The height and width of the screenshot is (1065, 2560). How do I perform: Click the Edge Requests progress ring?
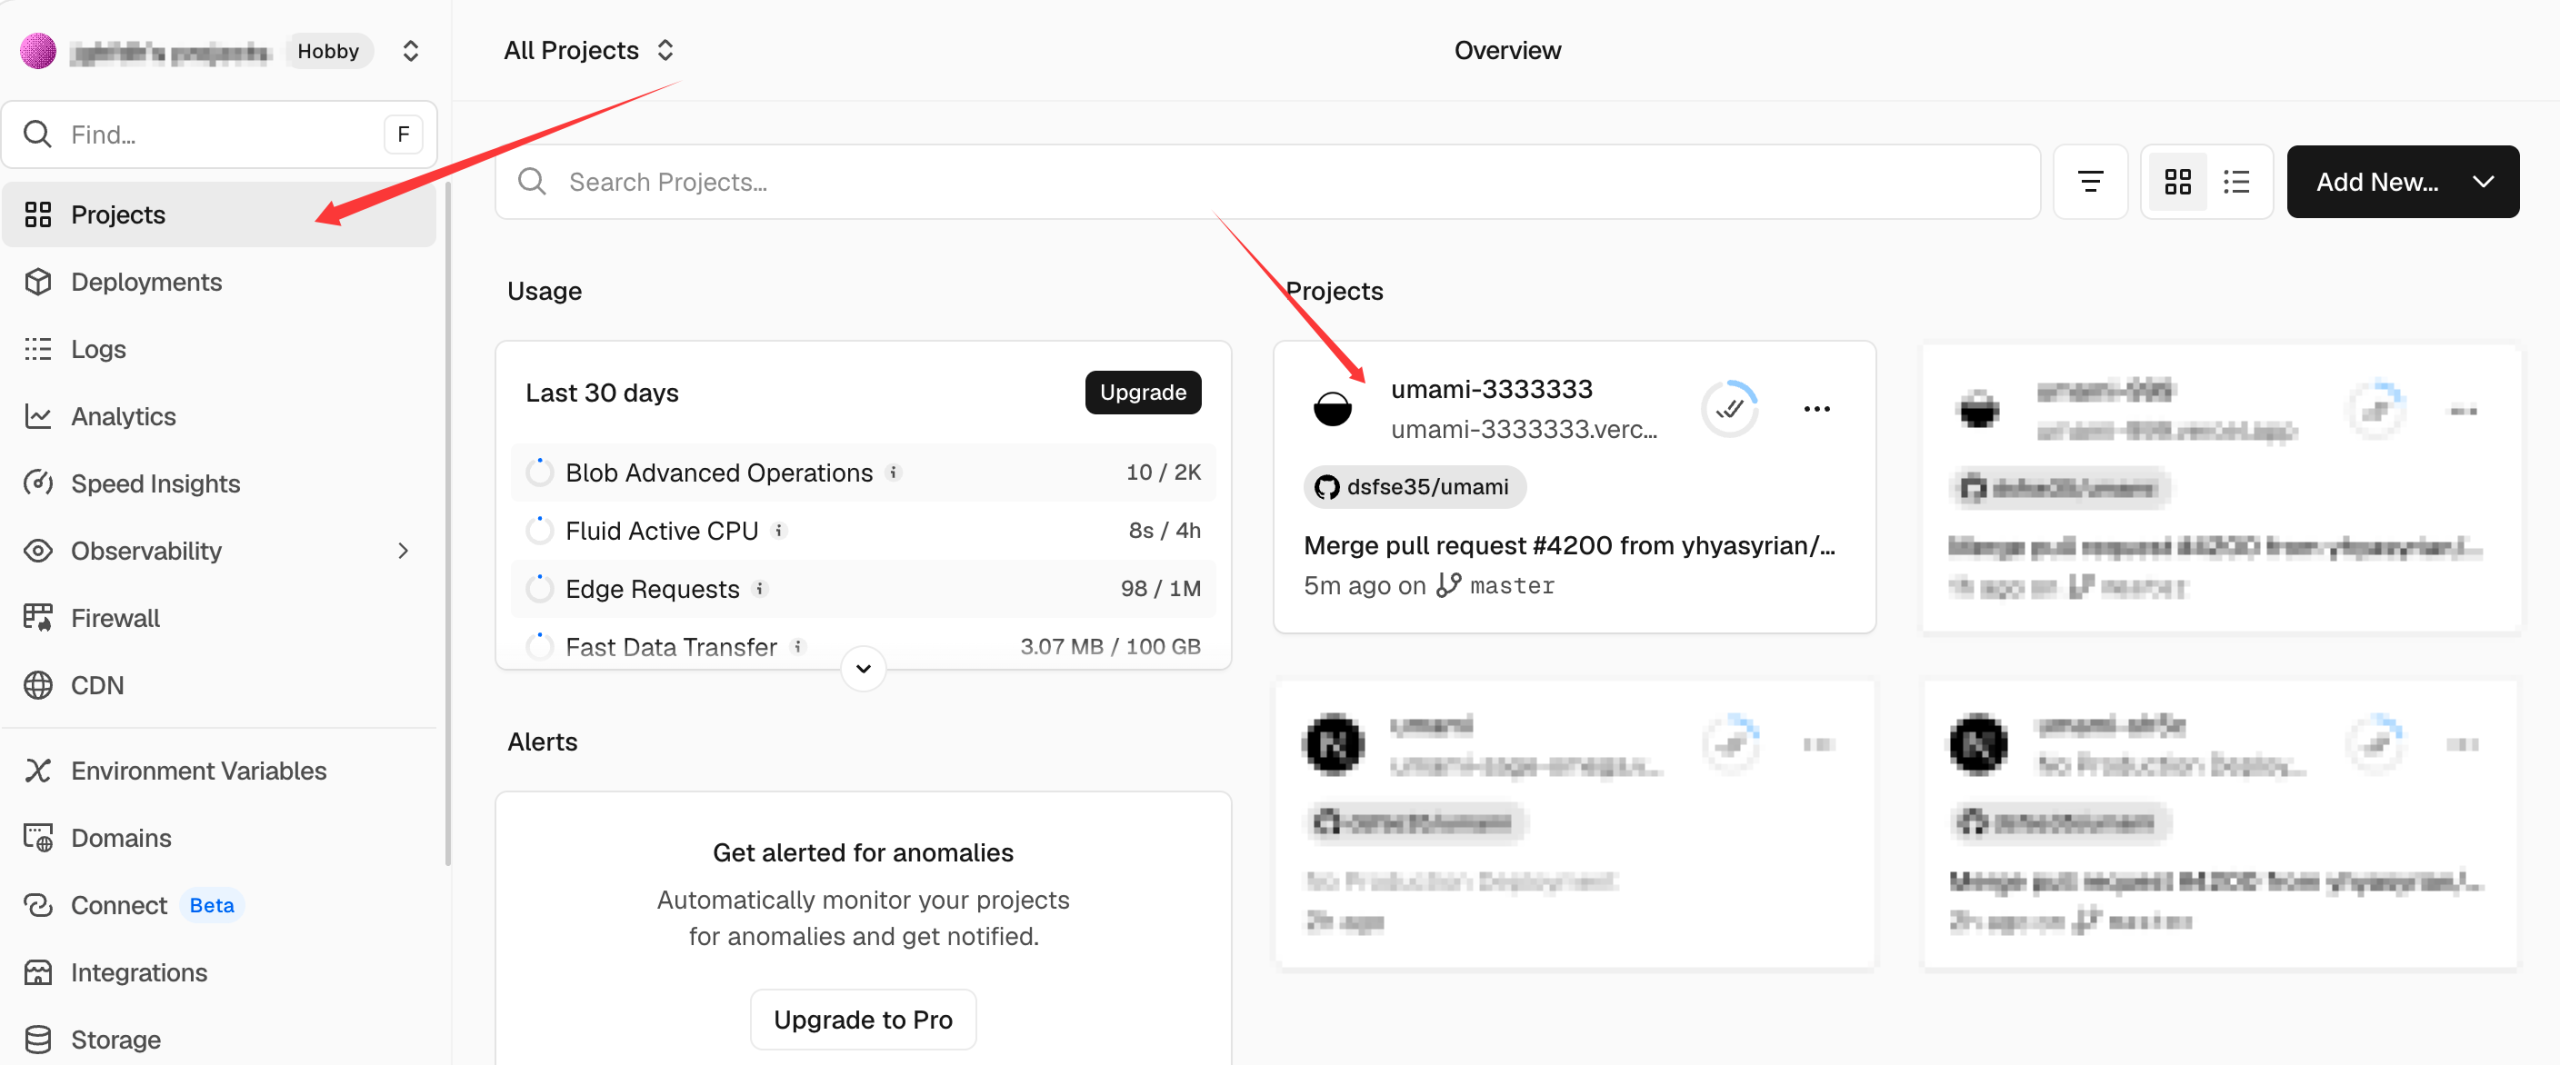pyautogui.click(x=540, y=588)
